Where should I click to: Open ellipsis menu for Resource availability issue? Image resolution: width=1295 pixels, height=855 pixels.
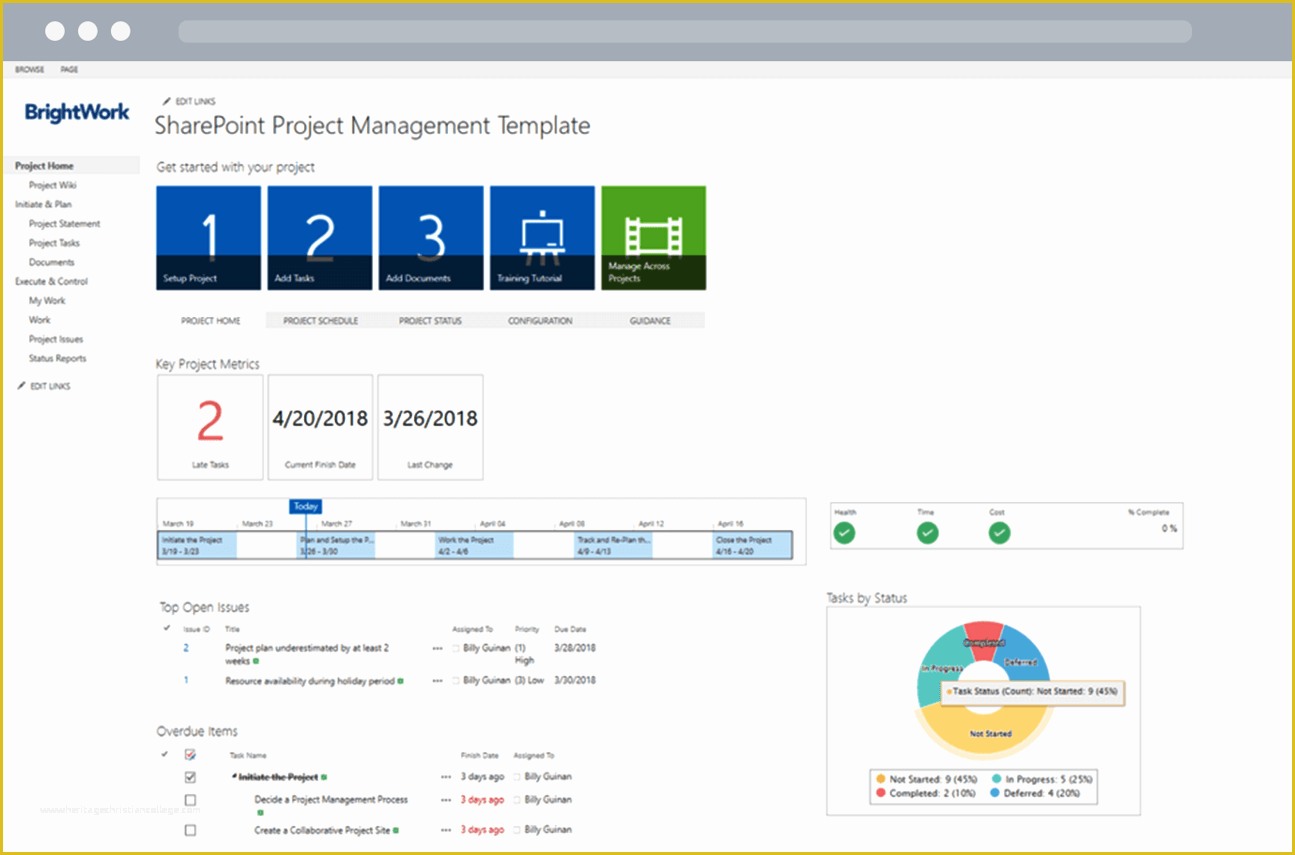point(437,681)
